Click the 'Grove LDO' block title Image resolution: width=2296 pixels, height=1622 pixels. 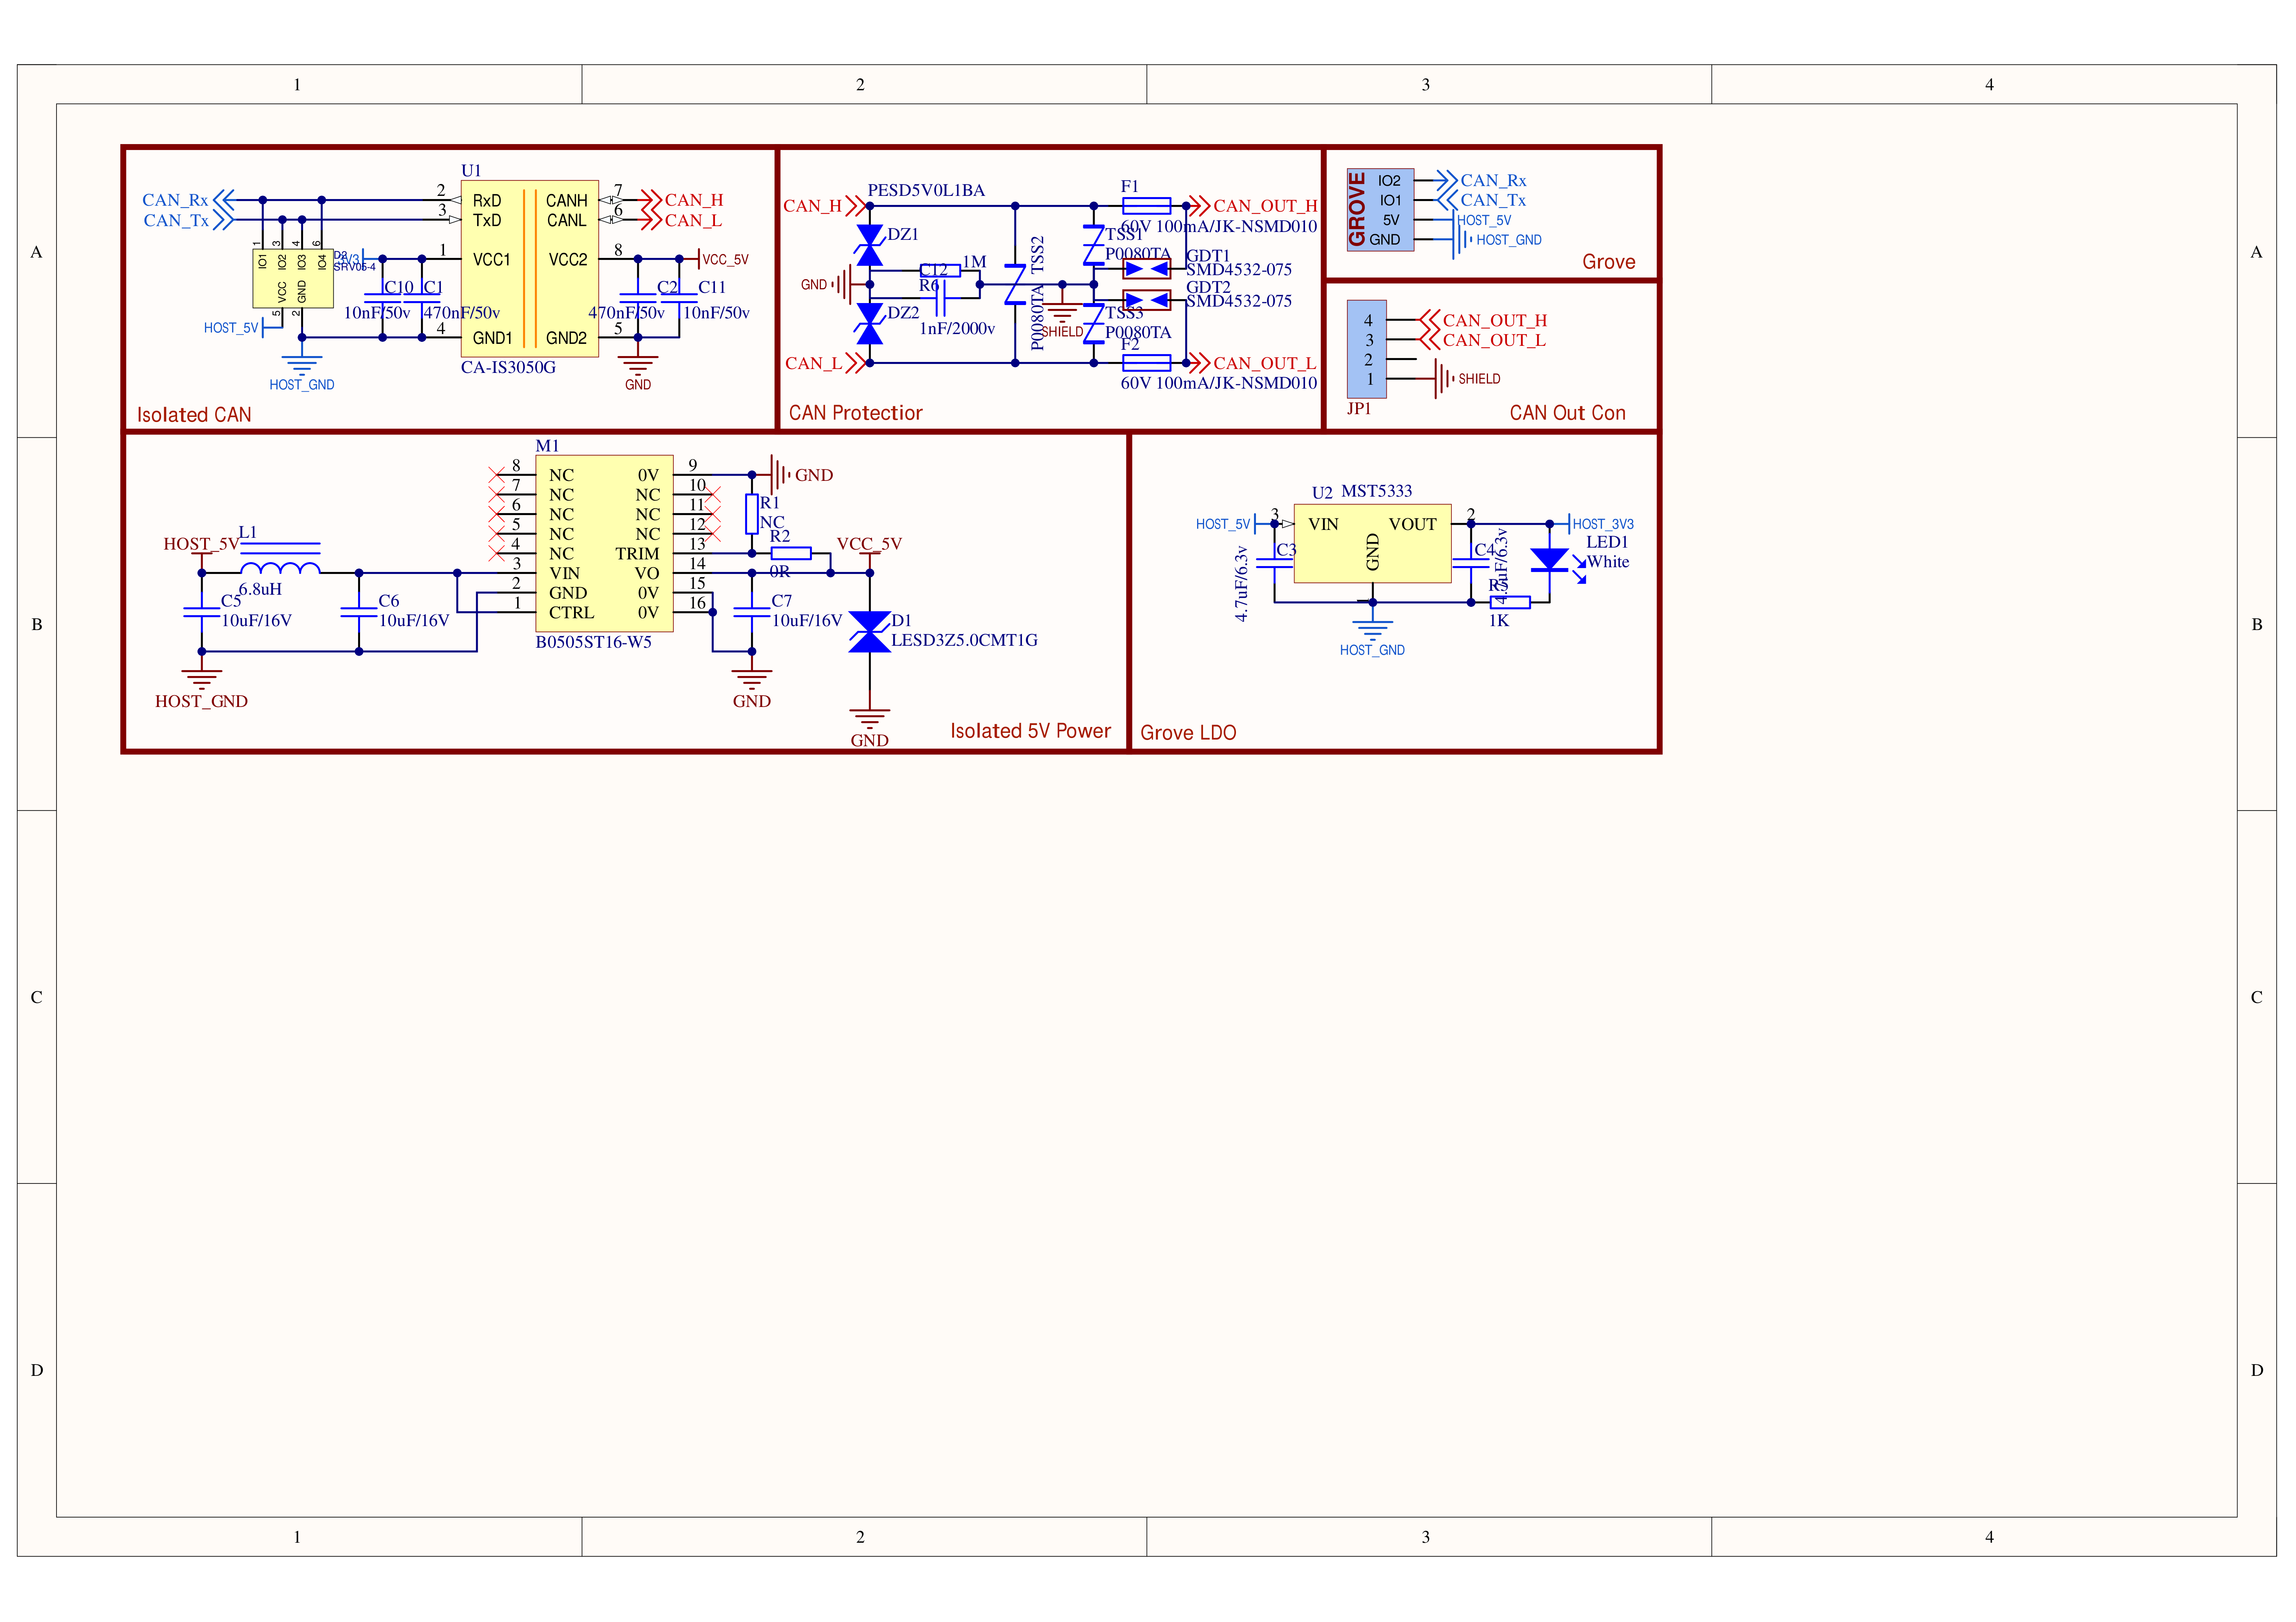[1188, 733]
